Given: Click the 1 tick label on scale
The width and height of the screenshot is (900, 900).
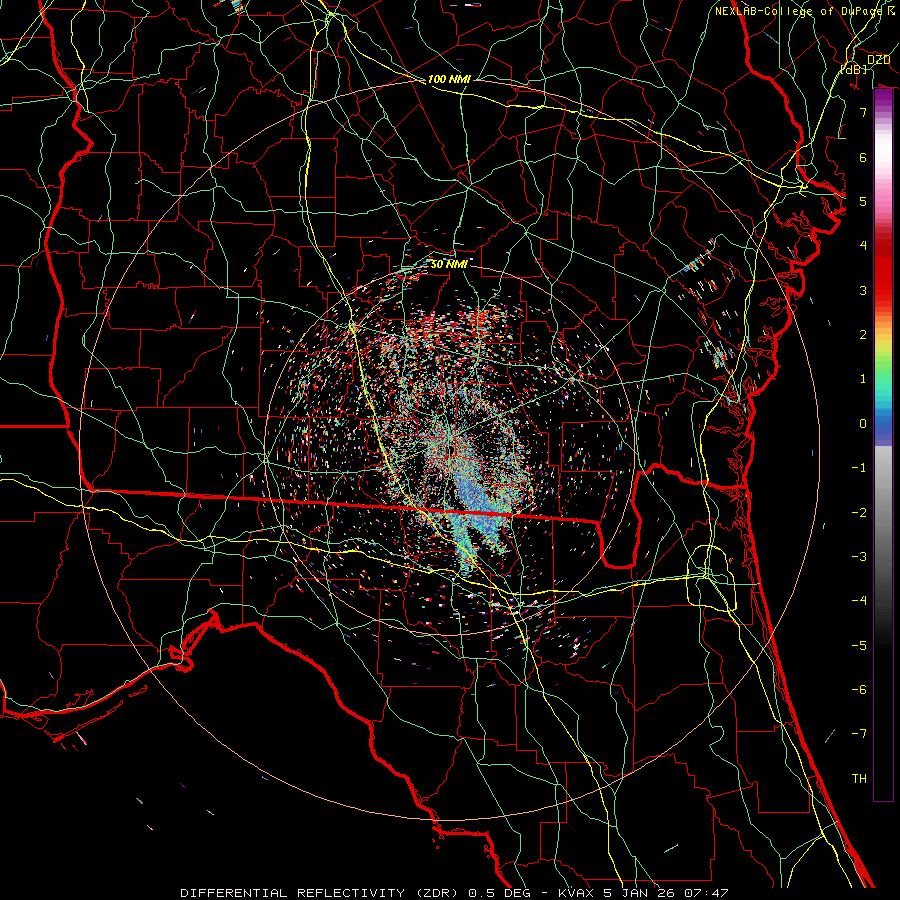Looking at the screenshot, I should tap(863, 379).
